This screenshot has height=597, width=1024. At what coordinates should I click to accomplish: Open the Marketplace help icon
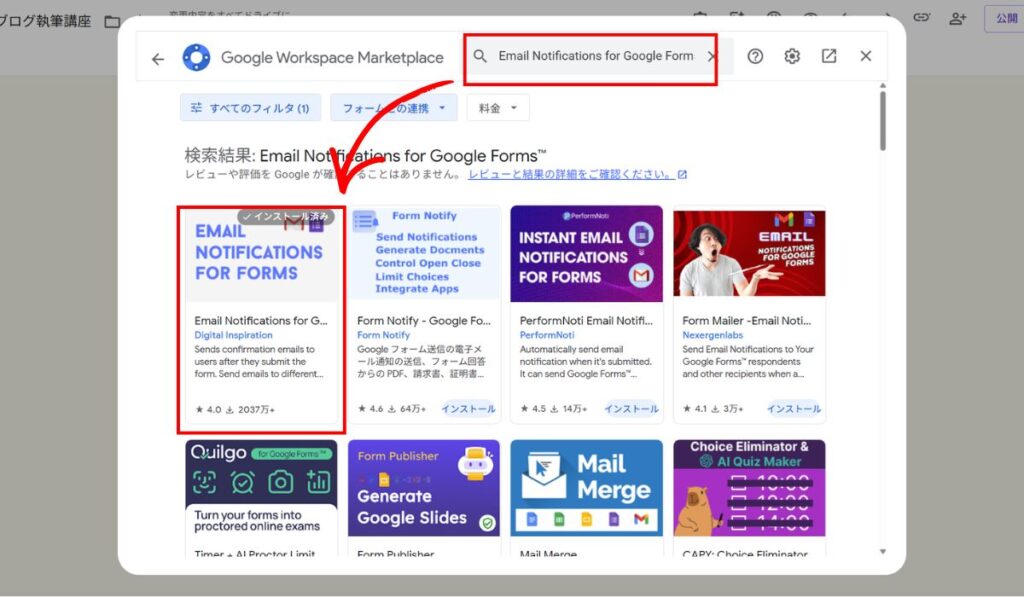pos(755,56)
